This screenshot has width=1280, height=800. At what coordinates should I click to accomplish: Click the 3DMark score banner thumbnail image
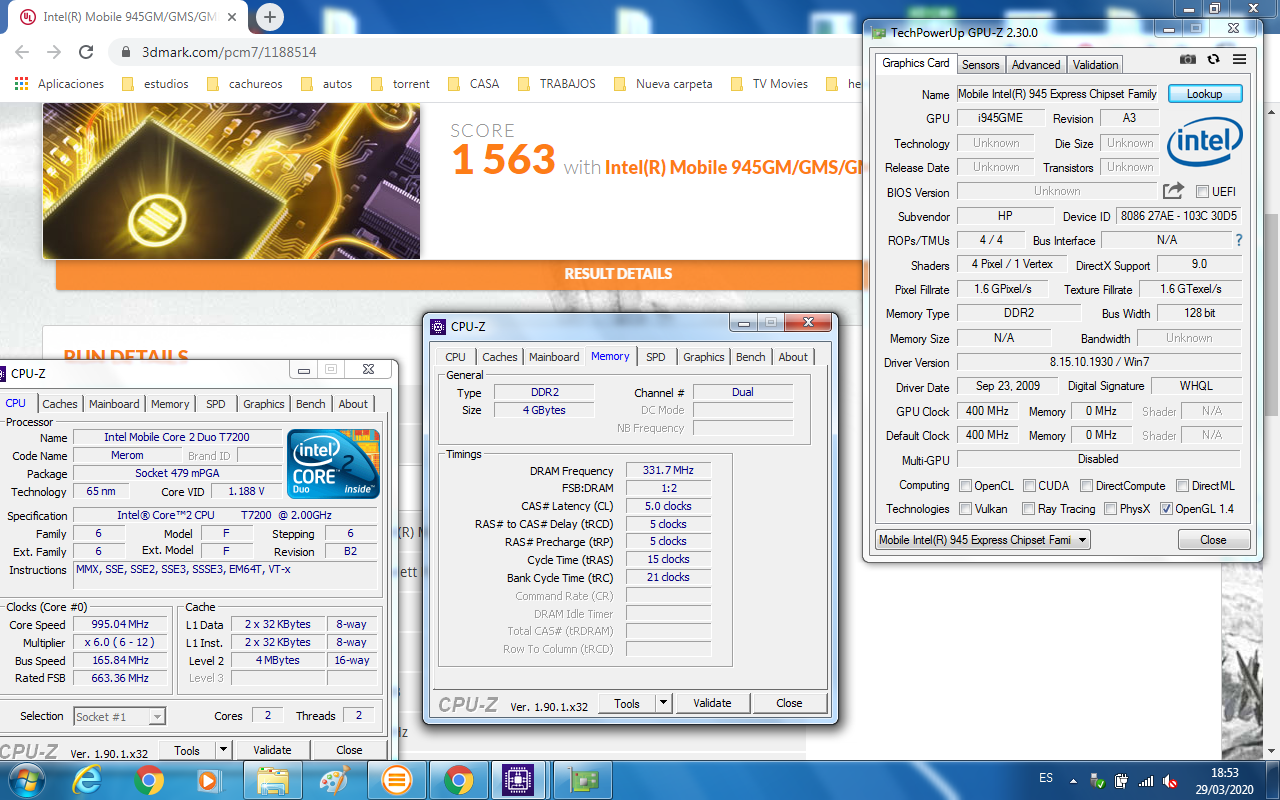click(231, 181)
